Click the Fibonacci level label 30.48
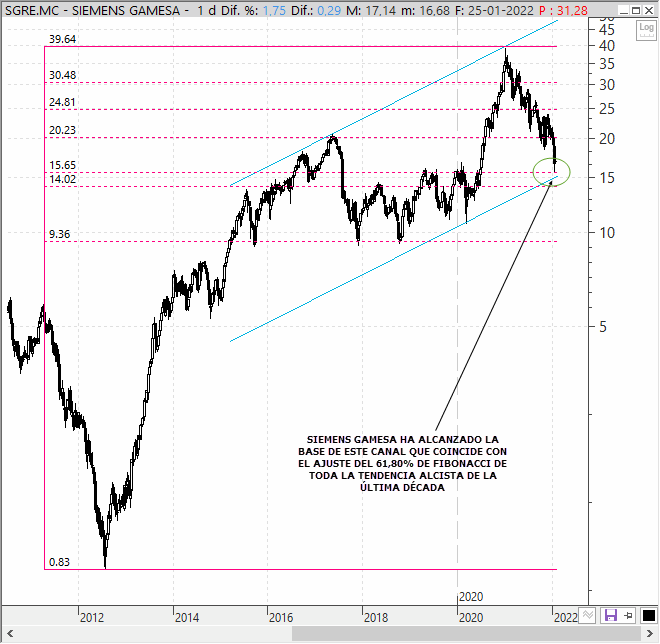This screenshot has width=660, height=644. (63, 75)
